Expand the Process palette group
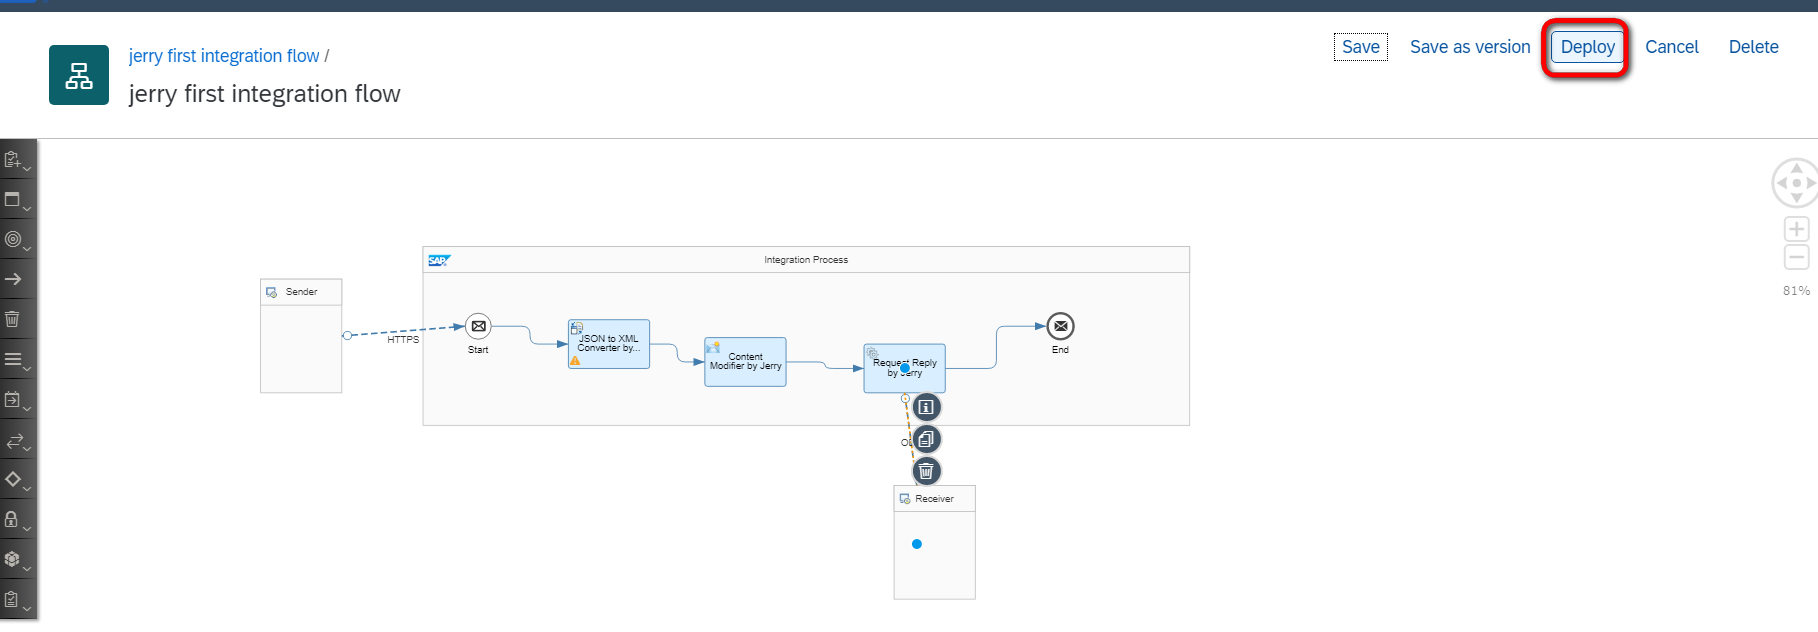 tap(16, 200)
